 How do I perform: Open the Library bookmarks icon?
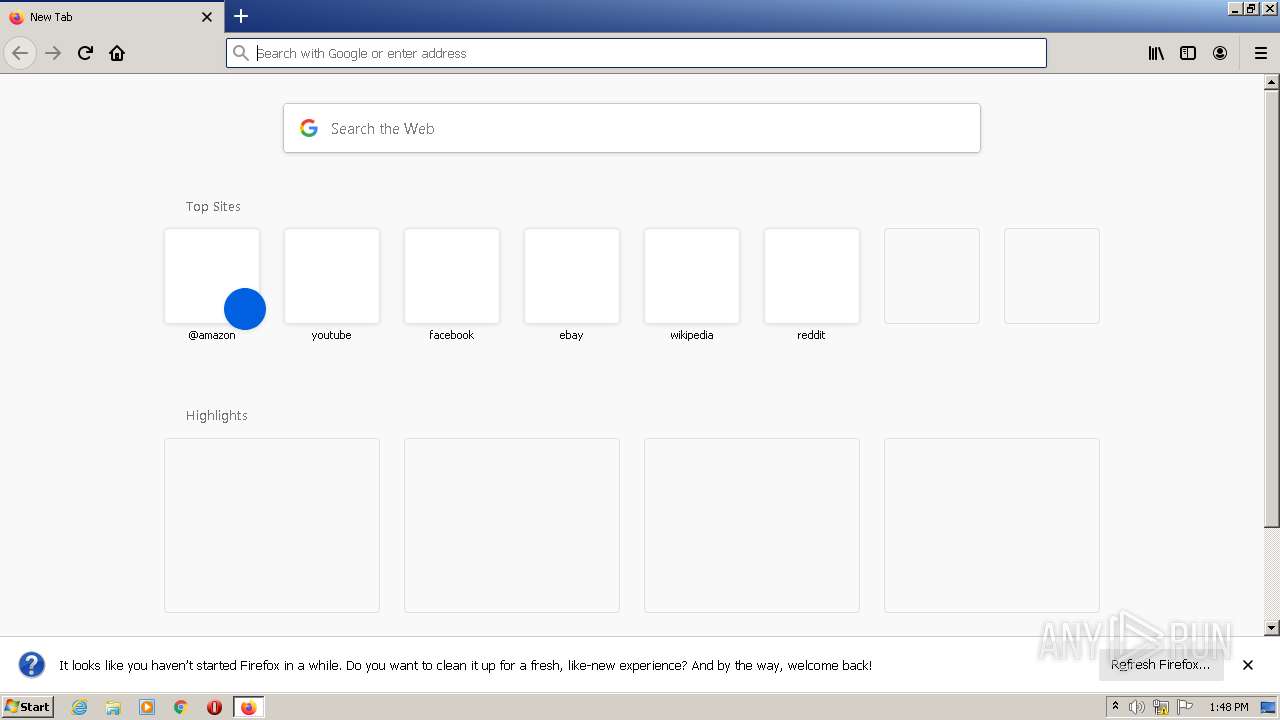click(1156, 53)
